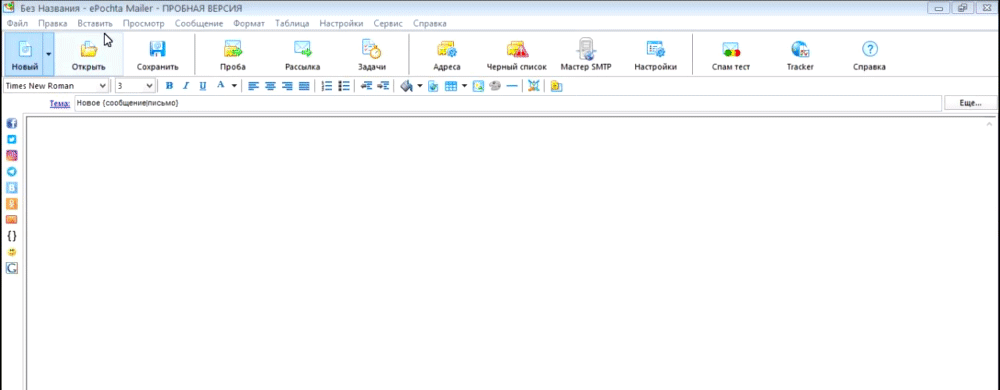
Task: Create a new message with Новый button
Action: [x=24, y=54]
